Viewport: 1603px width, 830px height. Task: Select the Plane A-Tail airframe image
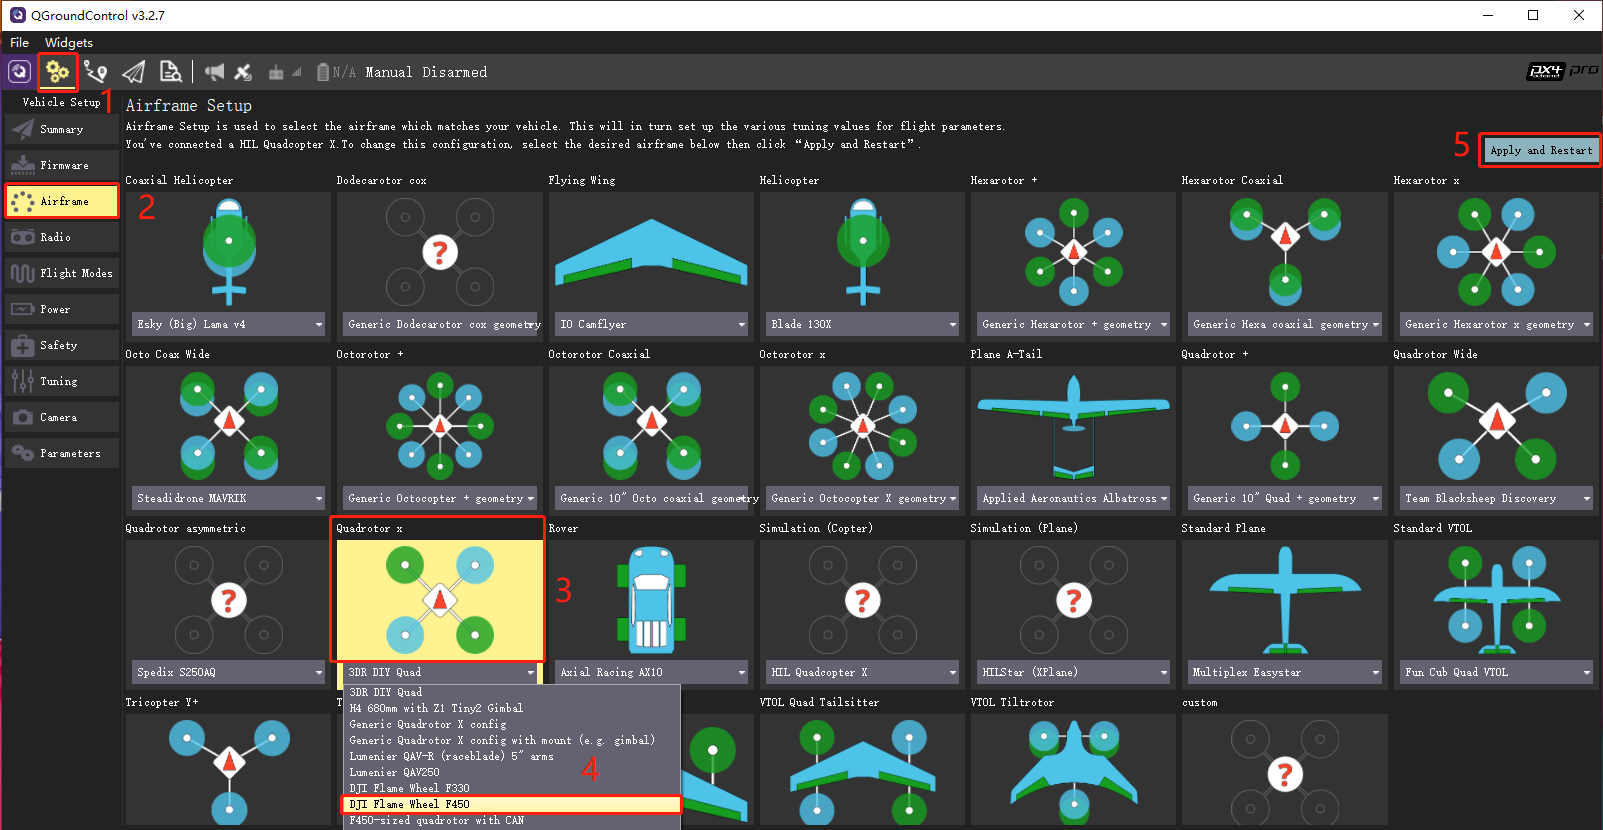[x=1073, y=425]
